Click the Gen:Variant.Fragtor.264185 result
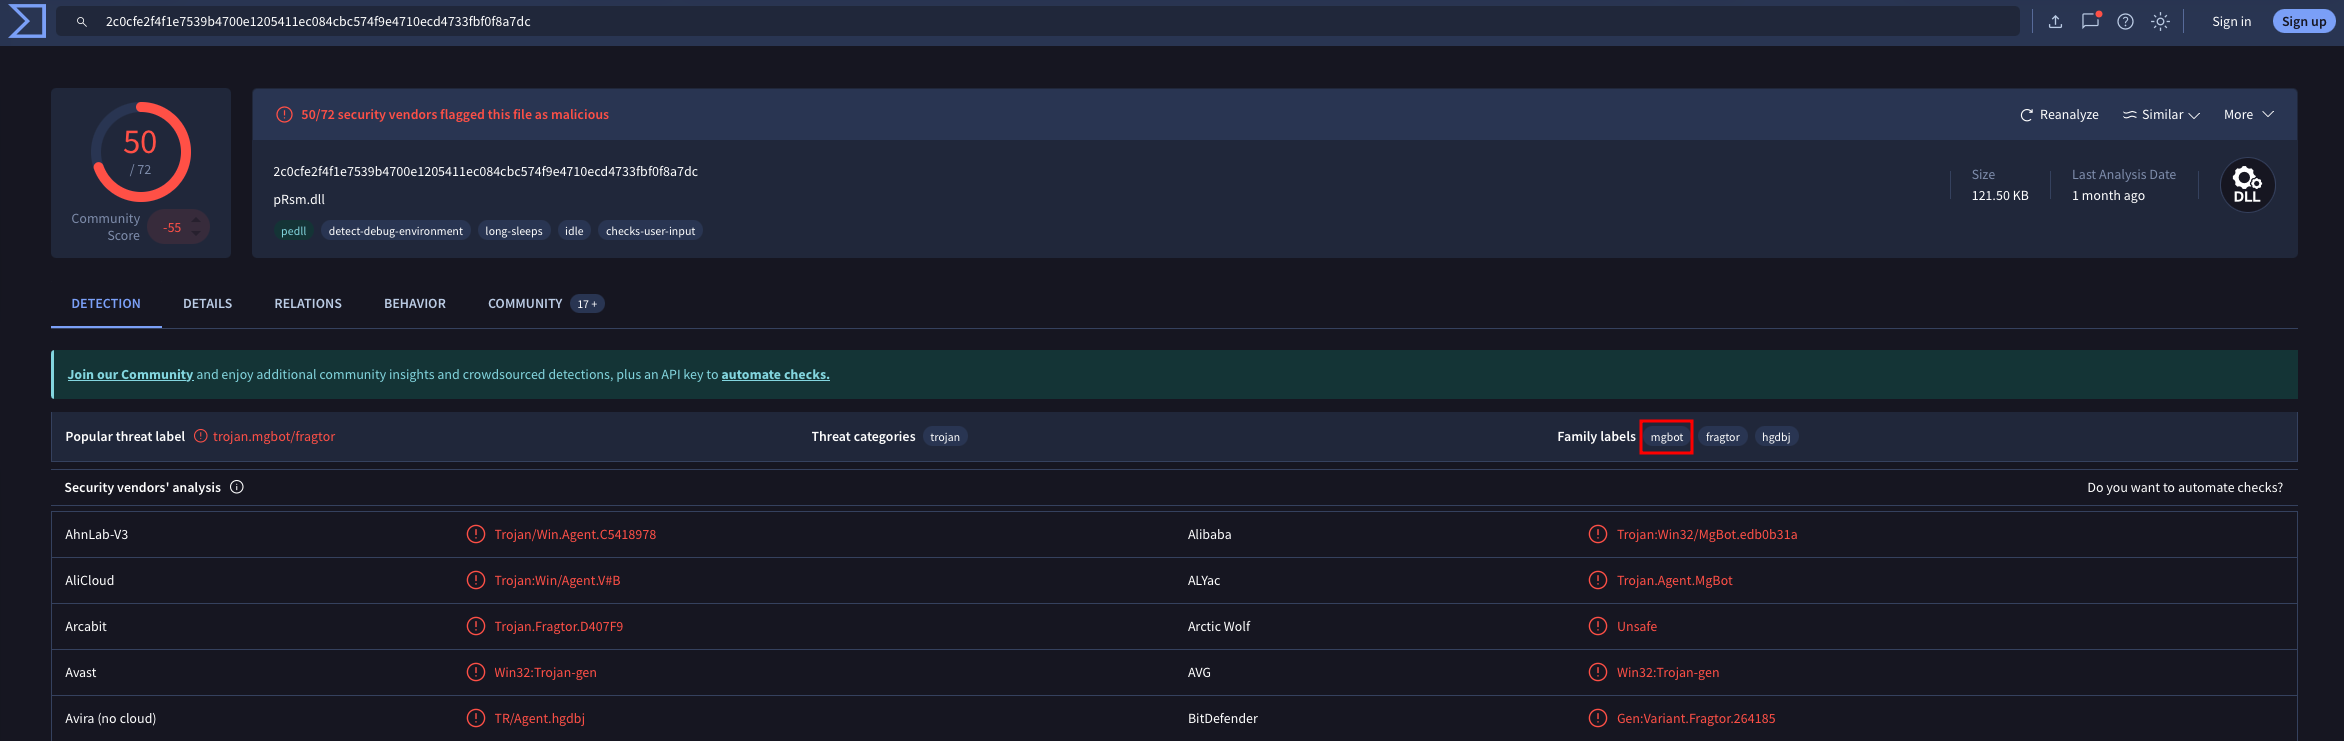Viewport: 2344px width, 741px height. tap(1696, 718)
